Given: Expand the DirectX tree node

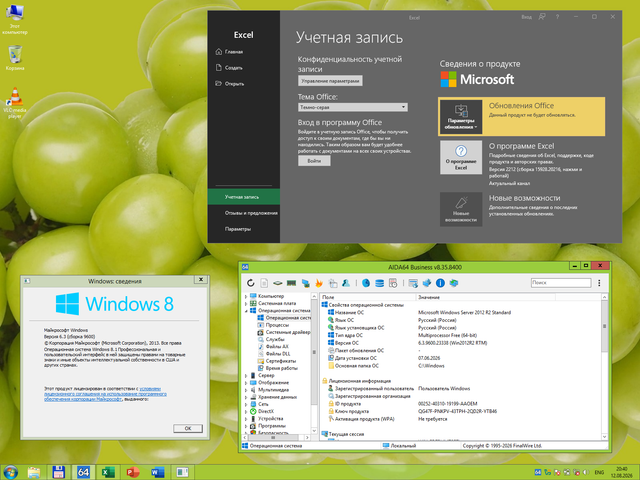Looking at the screenshot, I should tap(246, 412).
